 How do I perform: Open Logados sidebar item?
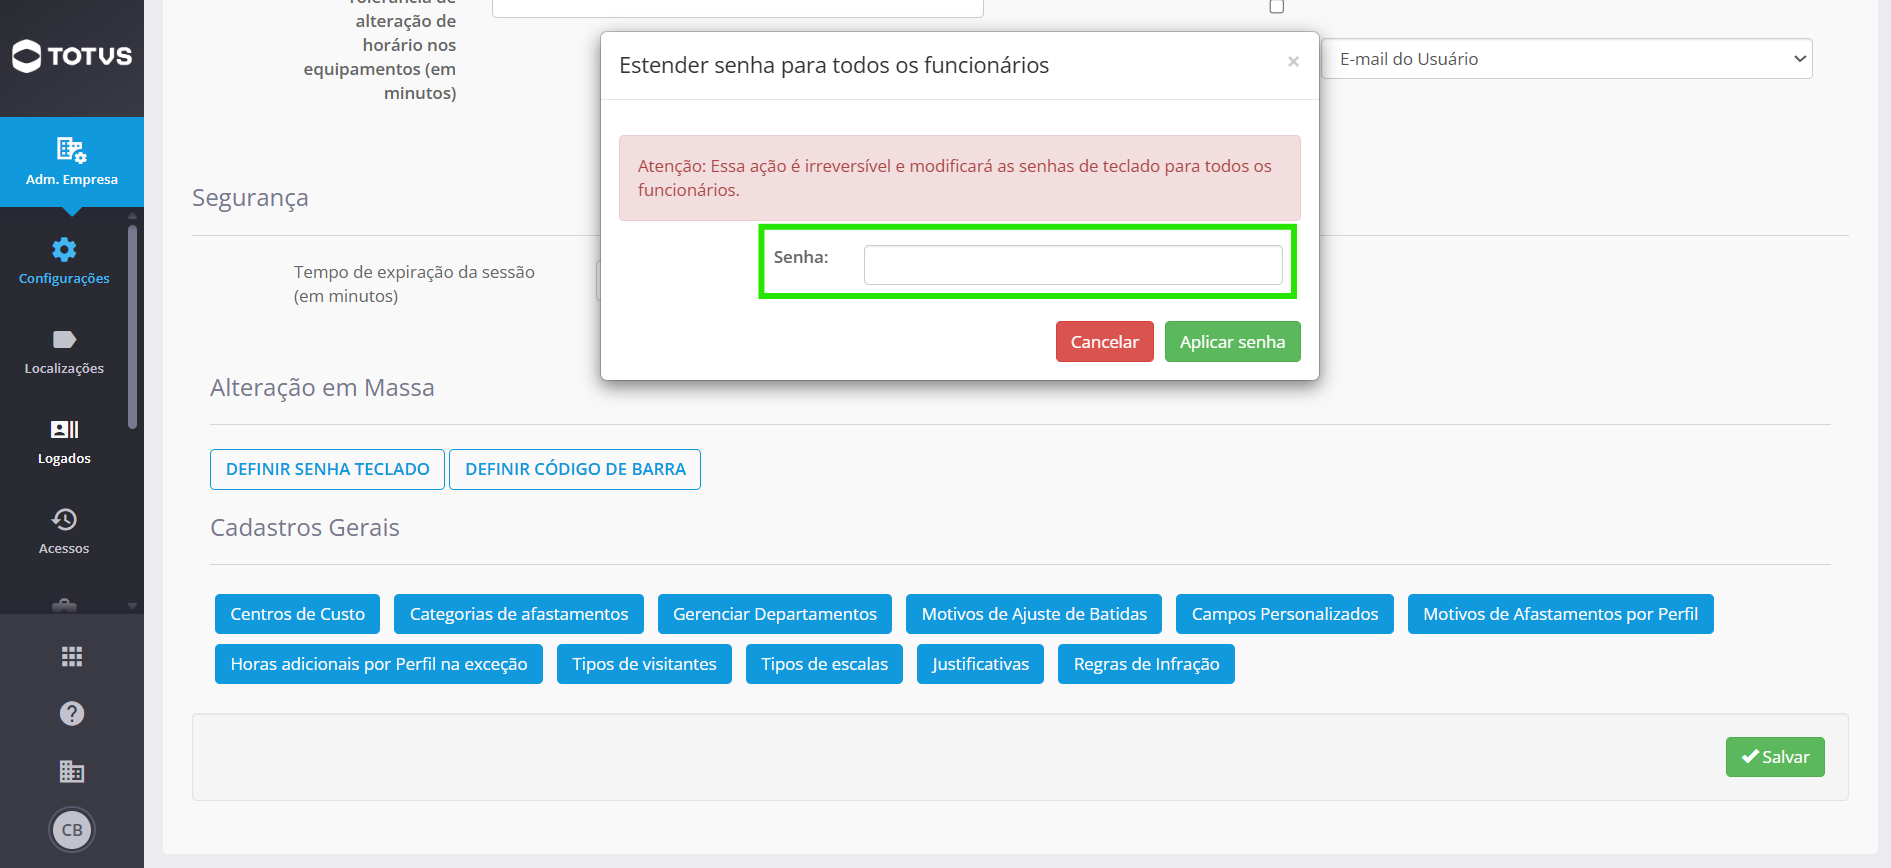pyautogui.click(x=64, y=442)
